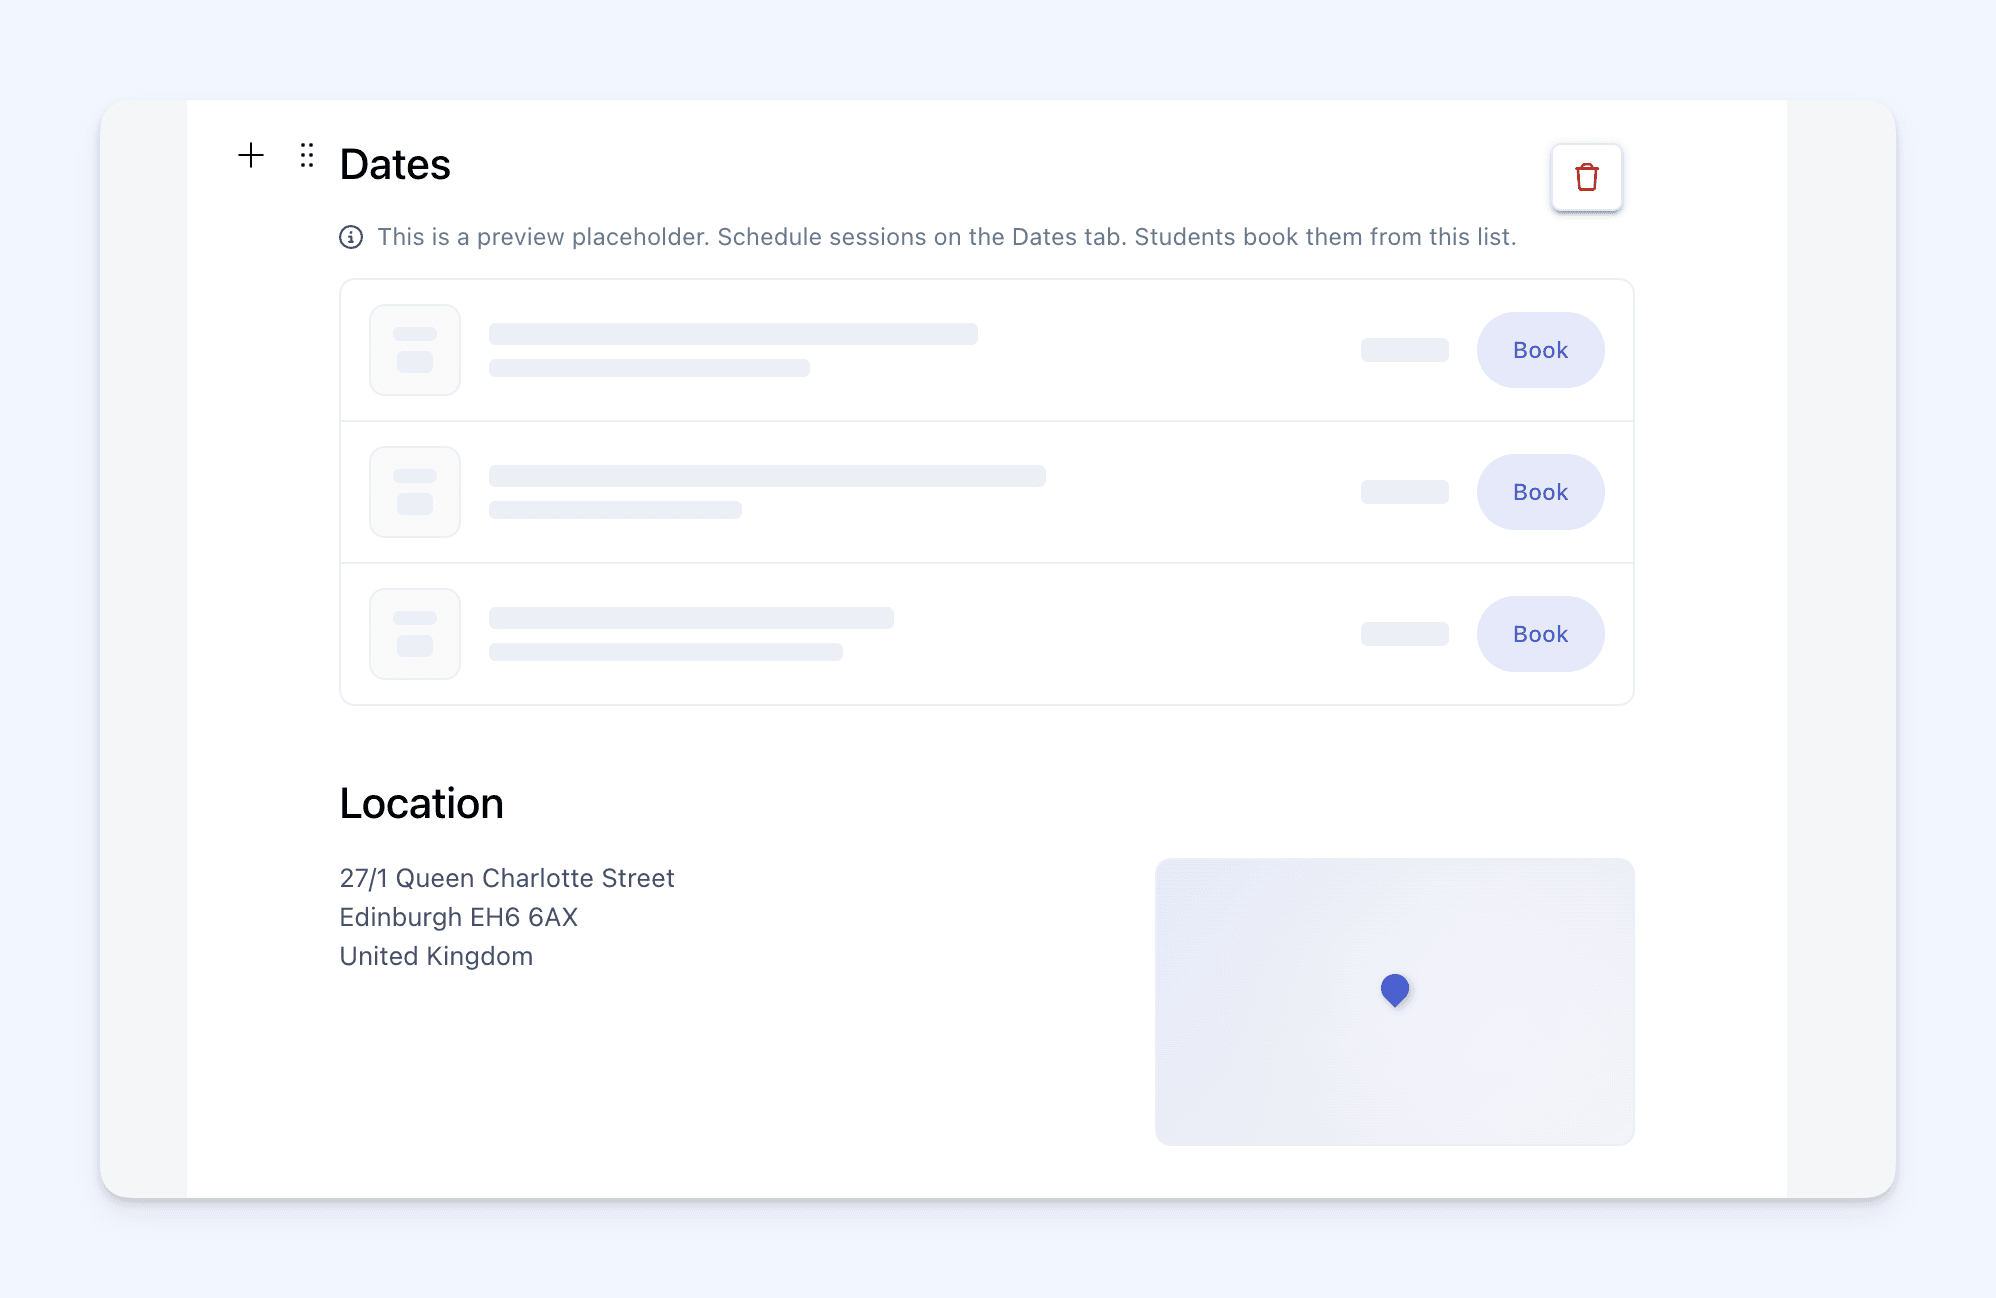Click the second session calendar placeholder icon
Screen dimensions: 1996x1298
click(415, 492)
